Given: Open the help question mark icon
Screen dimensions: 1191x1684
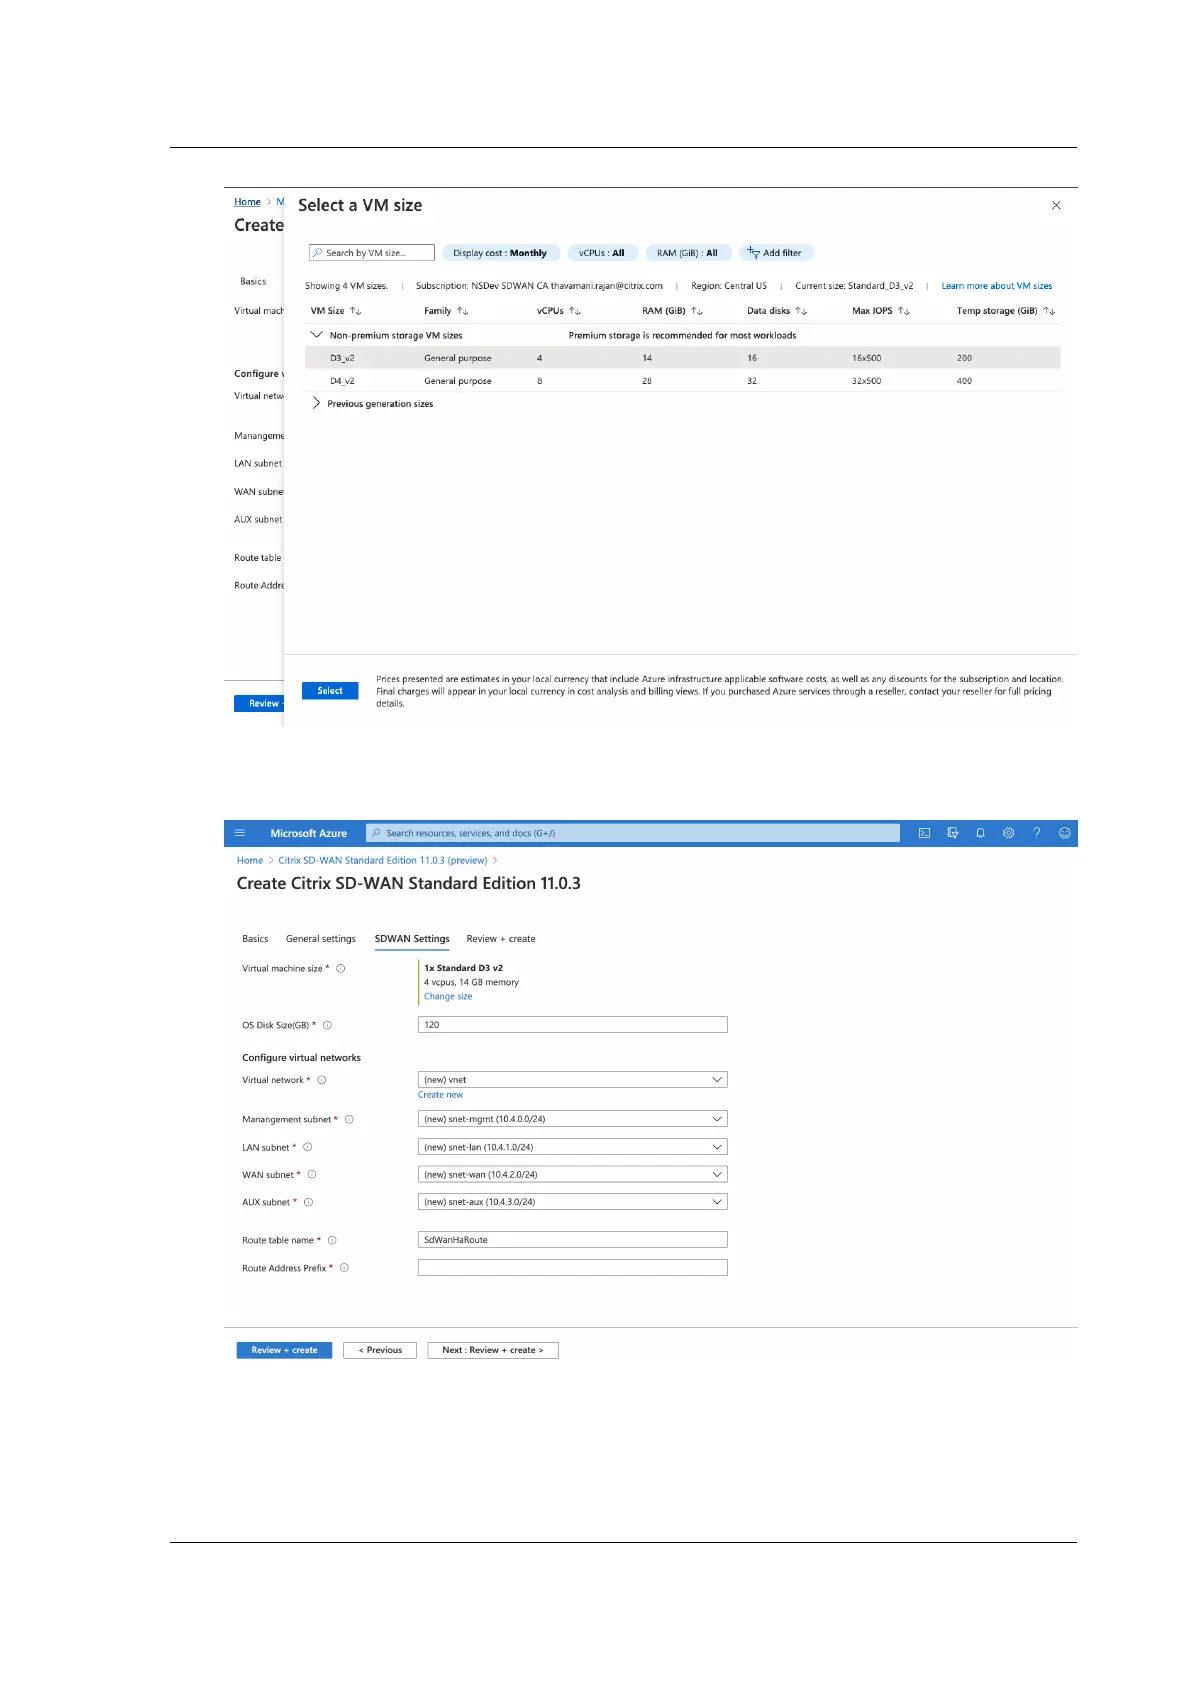Looking at the screenshot, I should pyautogui.click(x=1036, y=833).
